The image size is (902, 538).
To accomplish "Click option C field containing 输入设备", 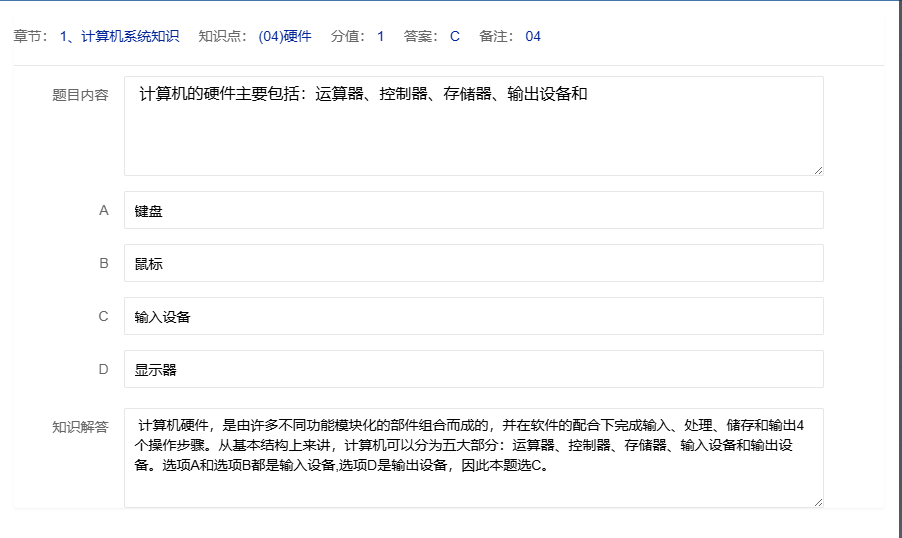I will coord(473,317).
